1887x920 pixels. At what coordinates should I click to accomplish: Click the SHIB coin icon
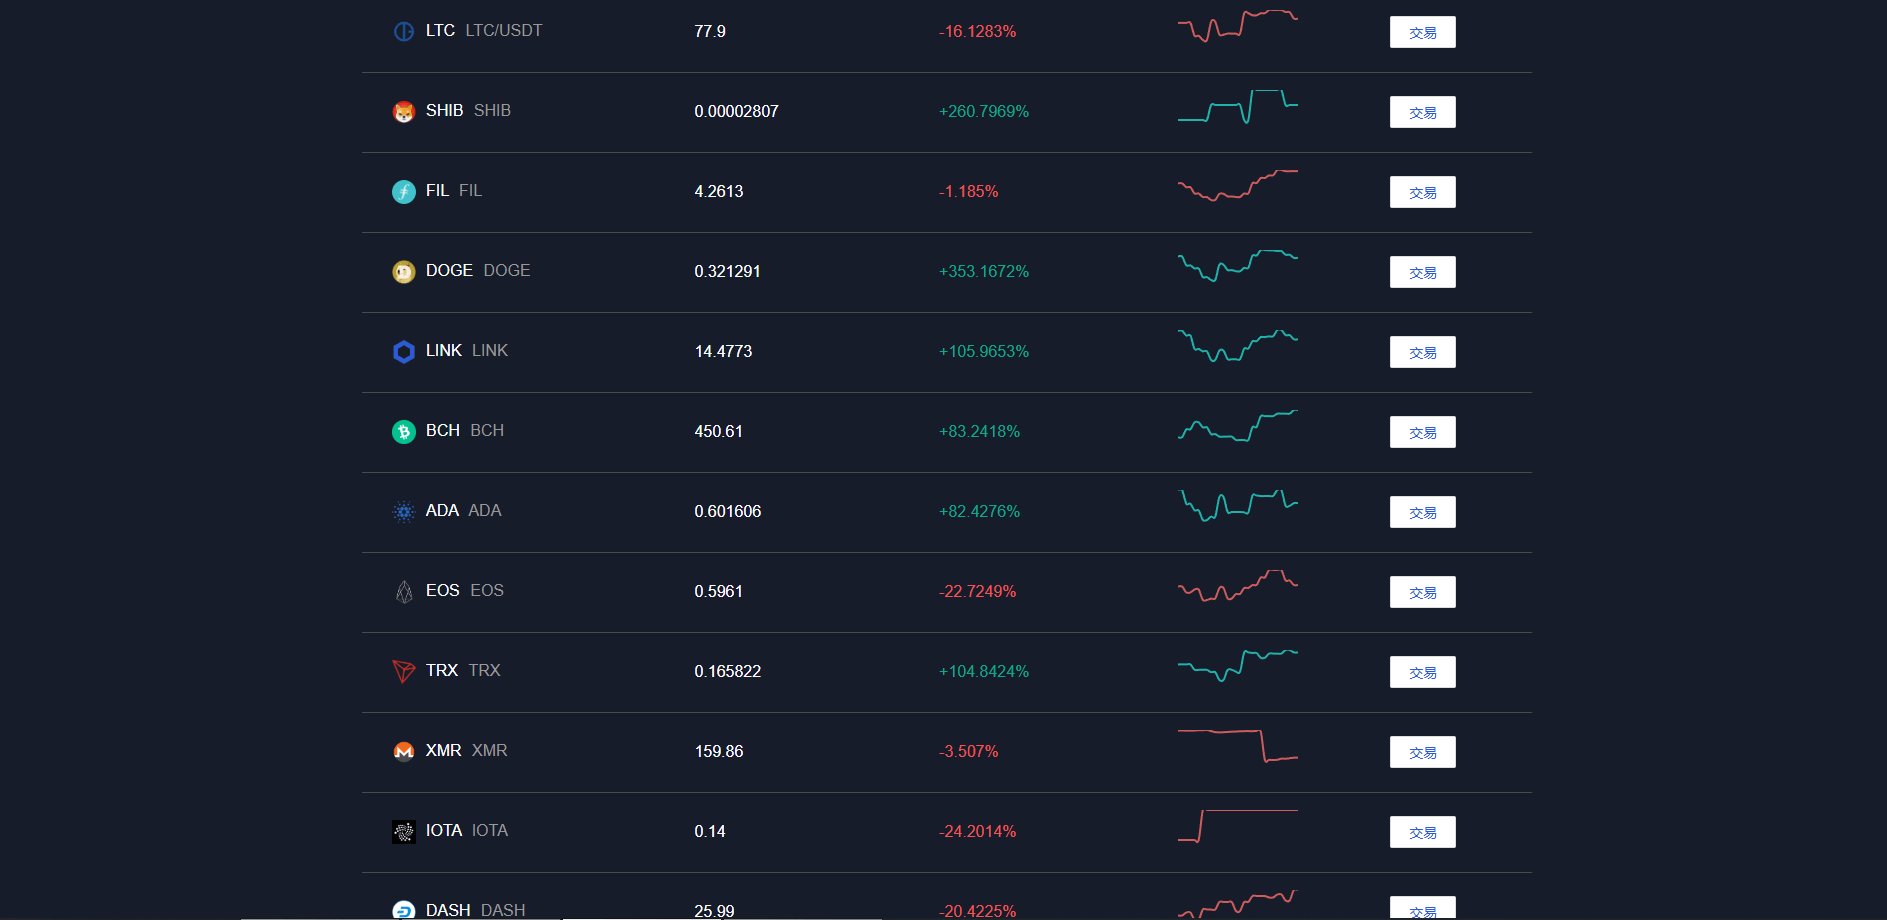(x=404, y=112)
